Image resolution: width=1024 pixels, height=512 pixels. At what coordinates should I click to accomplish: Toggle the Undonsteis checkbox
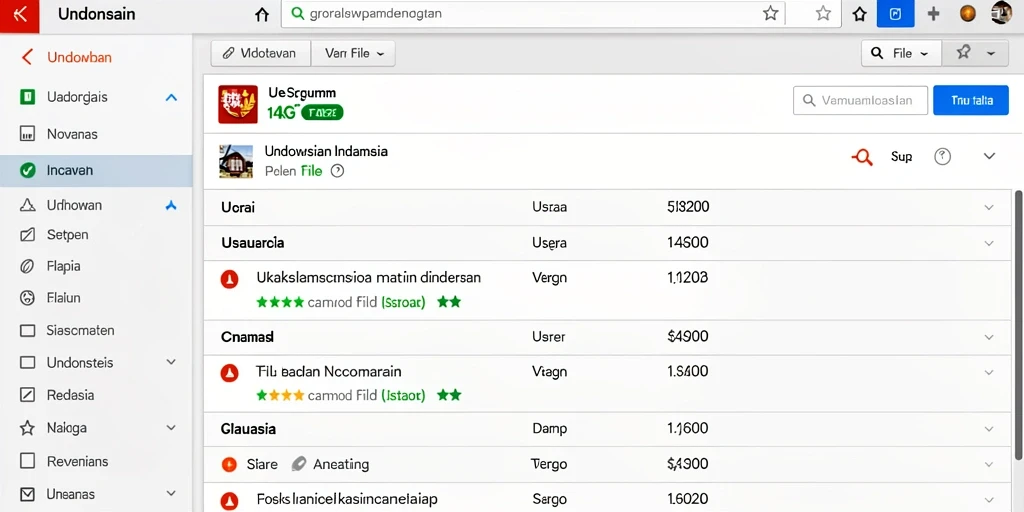click(27, 362)
